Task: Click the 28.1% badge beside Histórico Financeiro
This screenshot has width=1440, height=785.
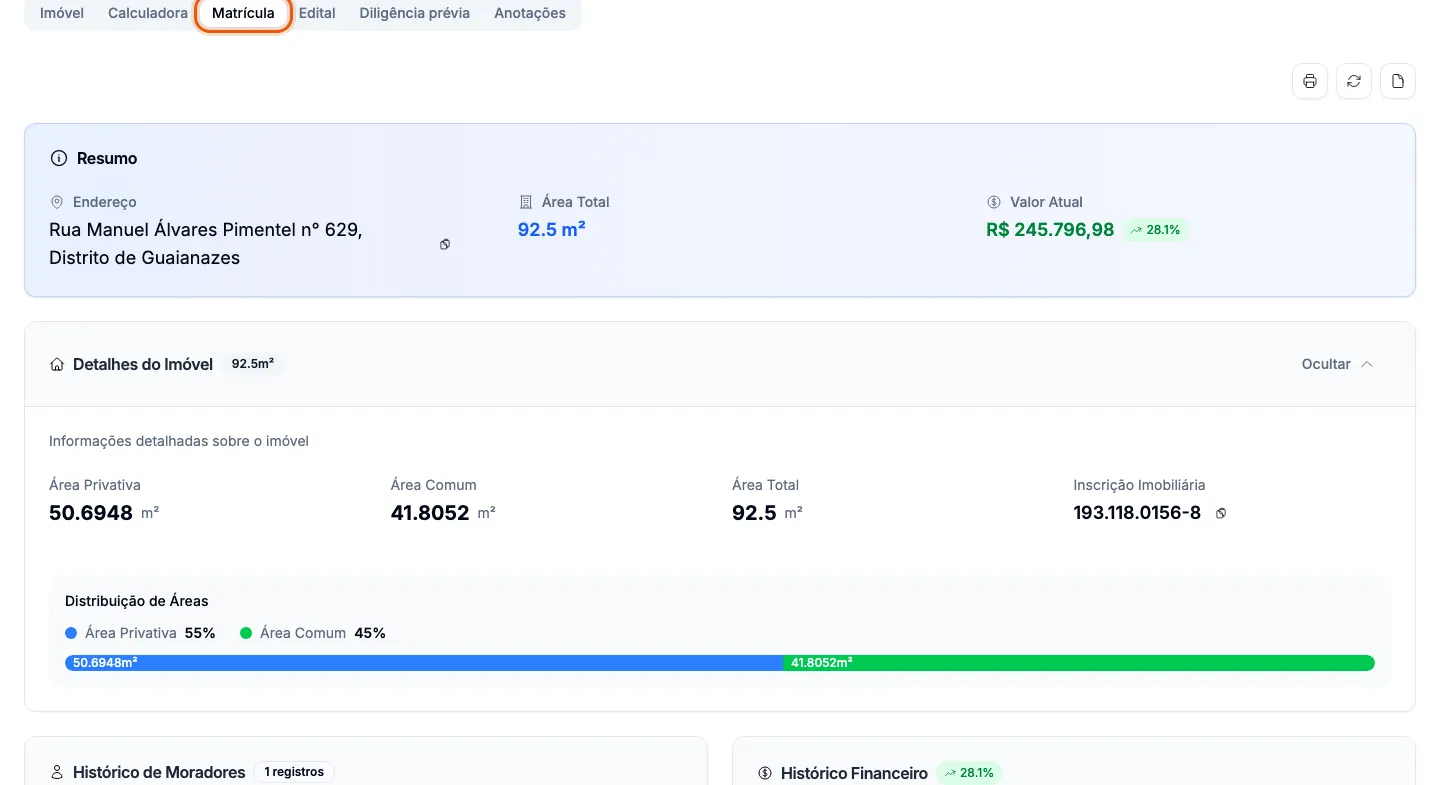Action: pyautogui.click(x=969, y=773)
